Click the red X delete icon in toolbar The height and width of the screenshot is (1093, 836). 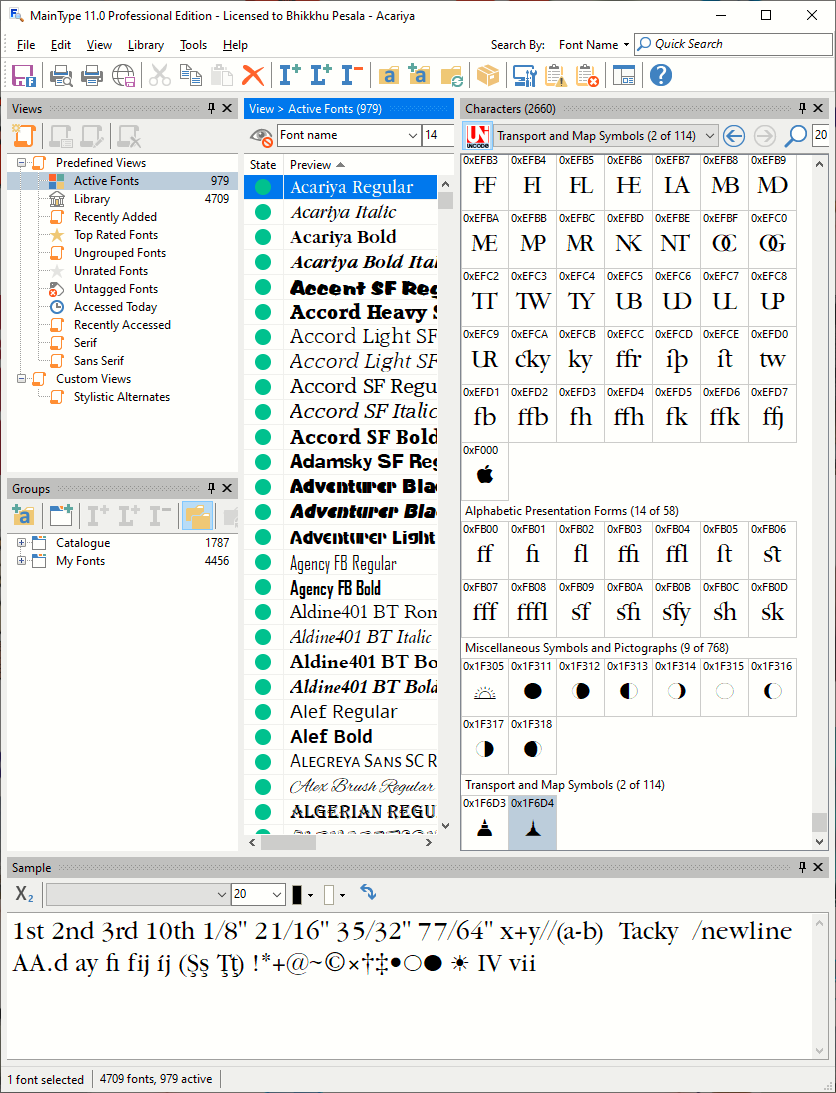pos(253,75)
